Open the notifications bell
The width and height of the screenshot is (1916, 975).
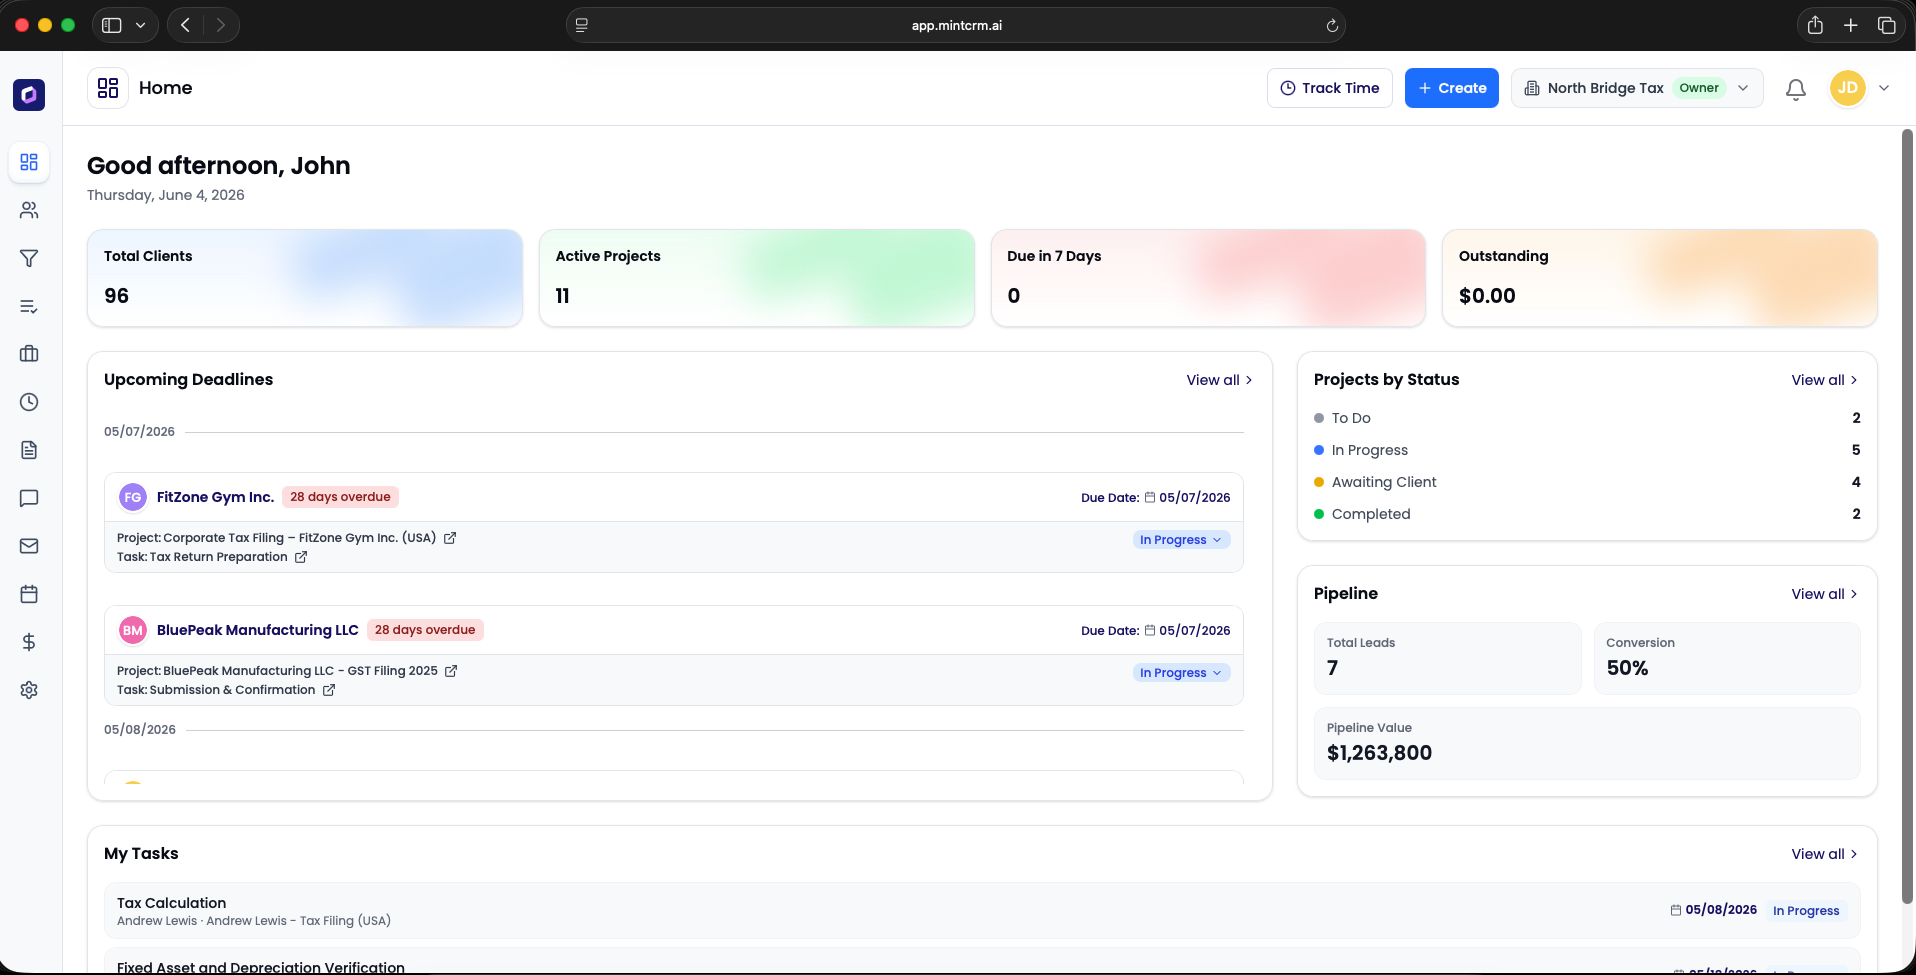[1796, 89]
